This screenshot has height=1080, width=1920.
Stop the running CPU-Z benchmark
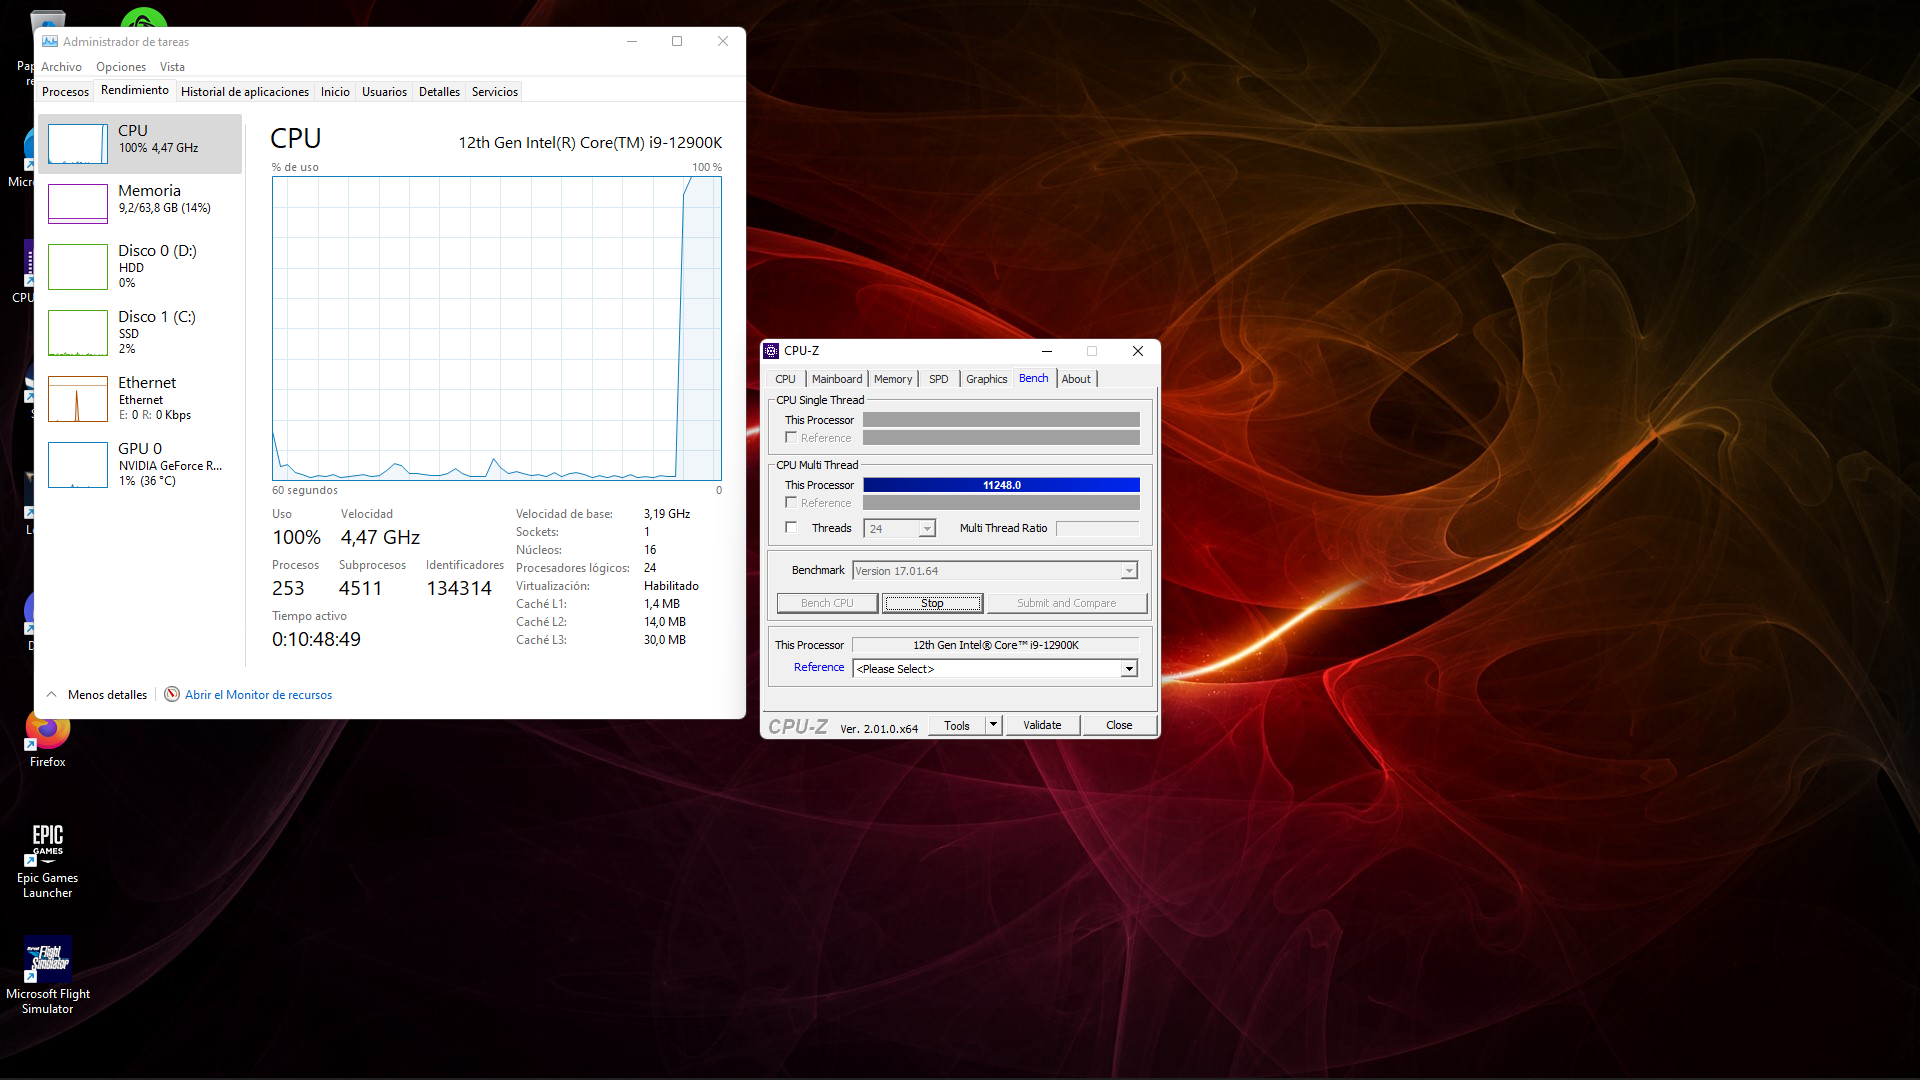point(932,603)
